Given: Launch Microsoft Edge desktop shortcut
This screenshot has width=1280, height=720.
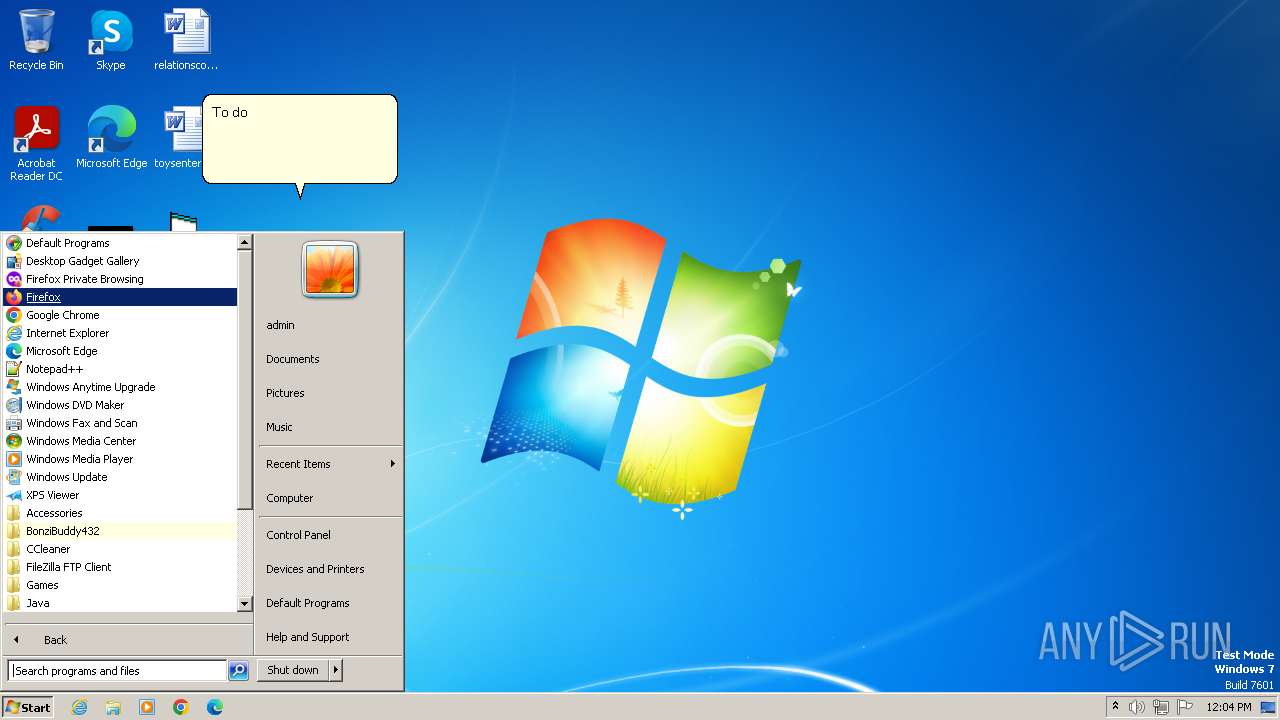Looking at the screenshot, I should [111, 137].
